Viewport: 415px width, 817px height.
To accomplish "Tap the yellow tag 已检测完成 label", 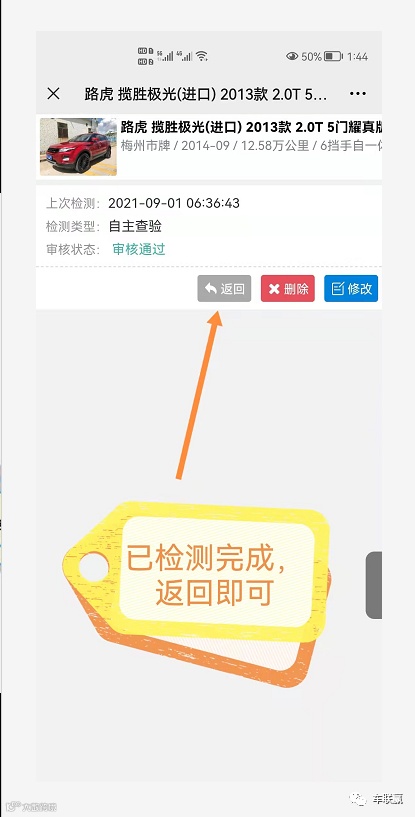I will pos(206,575).
